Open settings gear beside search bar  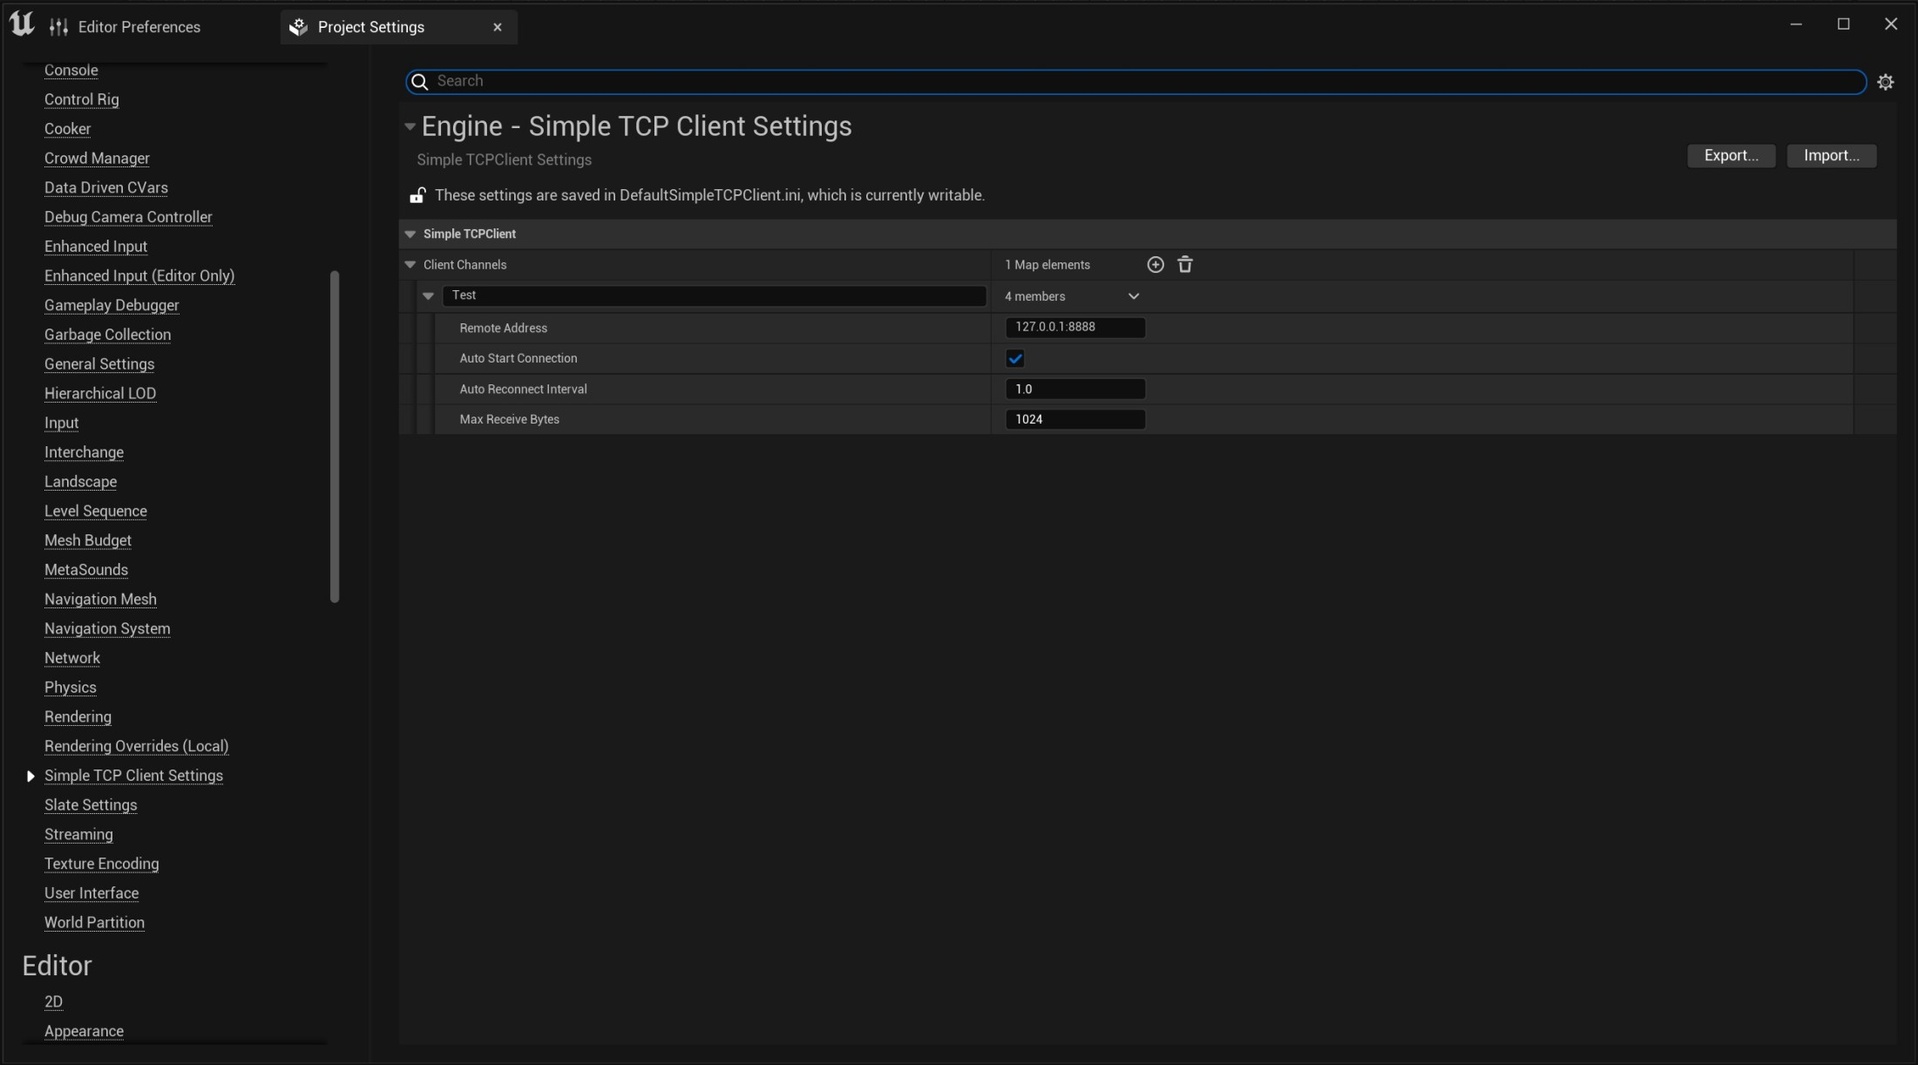click(1885, 82)
